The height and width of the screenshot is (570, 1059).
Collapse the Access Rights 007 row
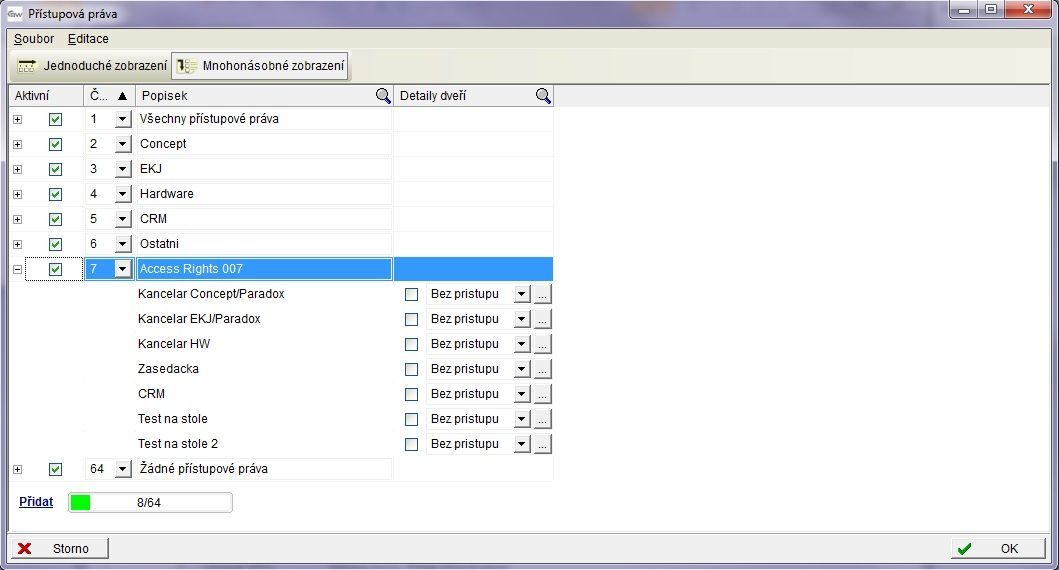coord(17,269)
